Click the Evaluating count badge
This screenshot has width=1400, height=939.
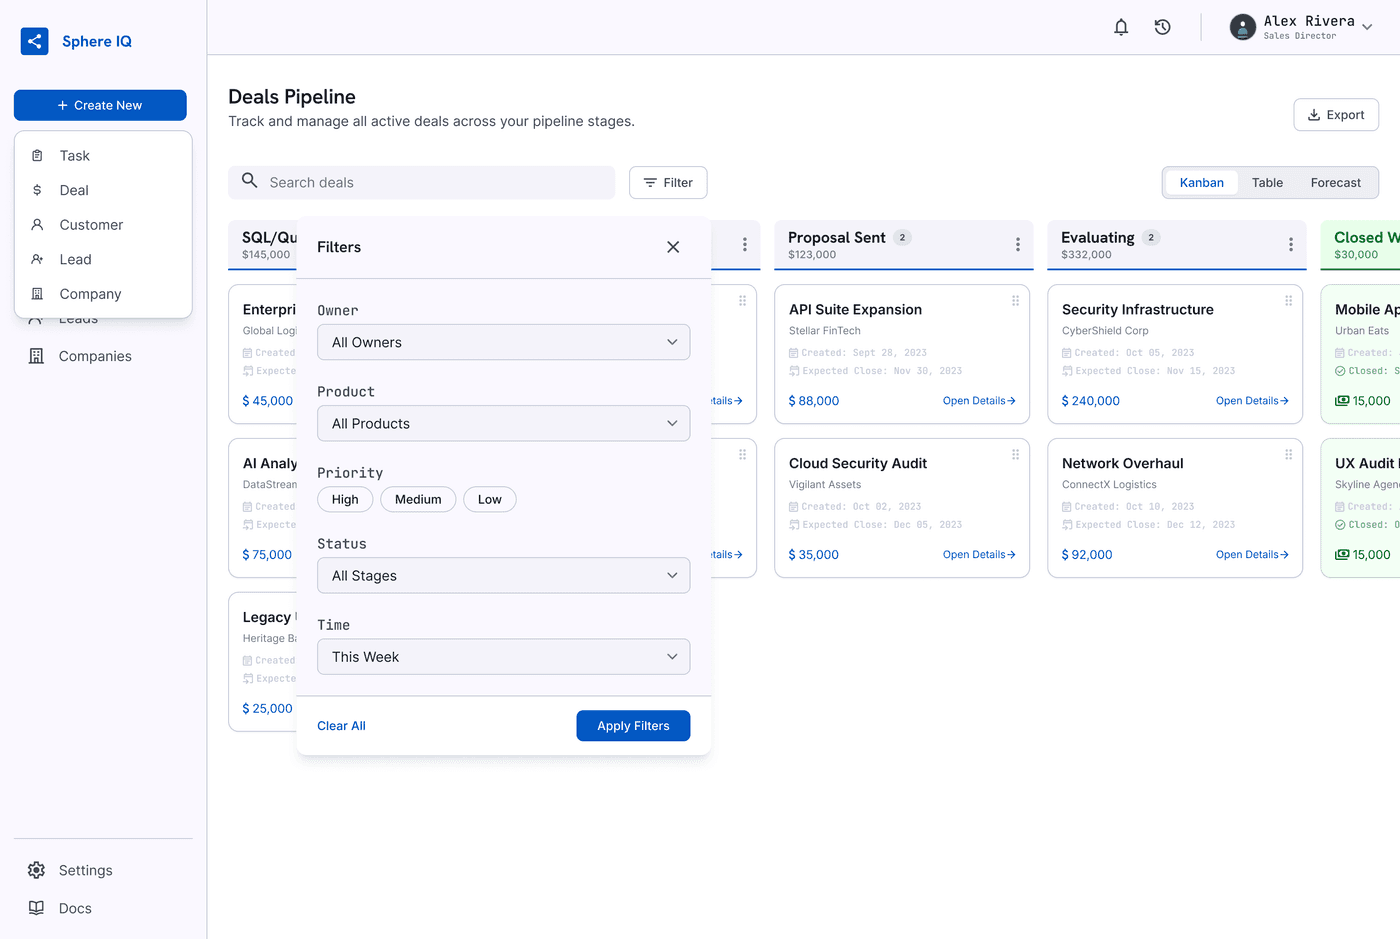tap(1151, 238)
